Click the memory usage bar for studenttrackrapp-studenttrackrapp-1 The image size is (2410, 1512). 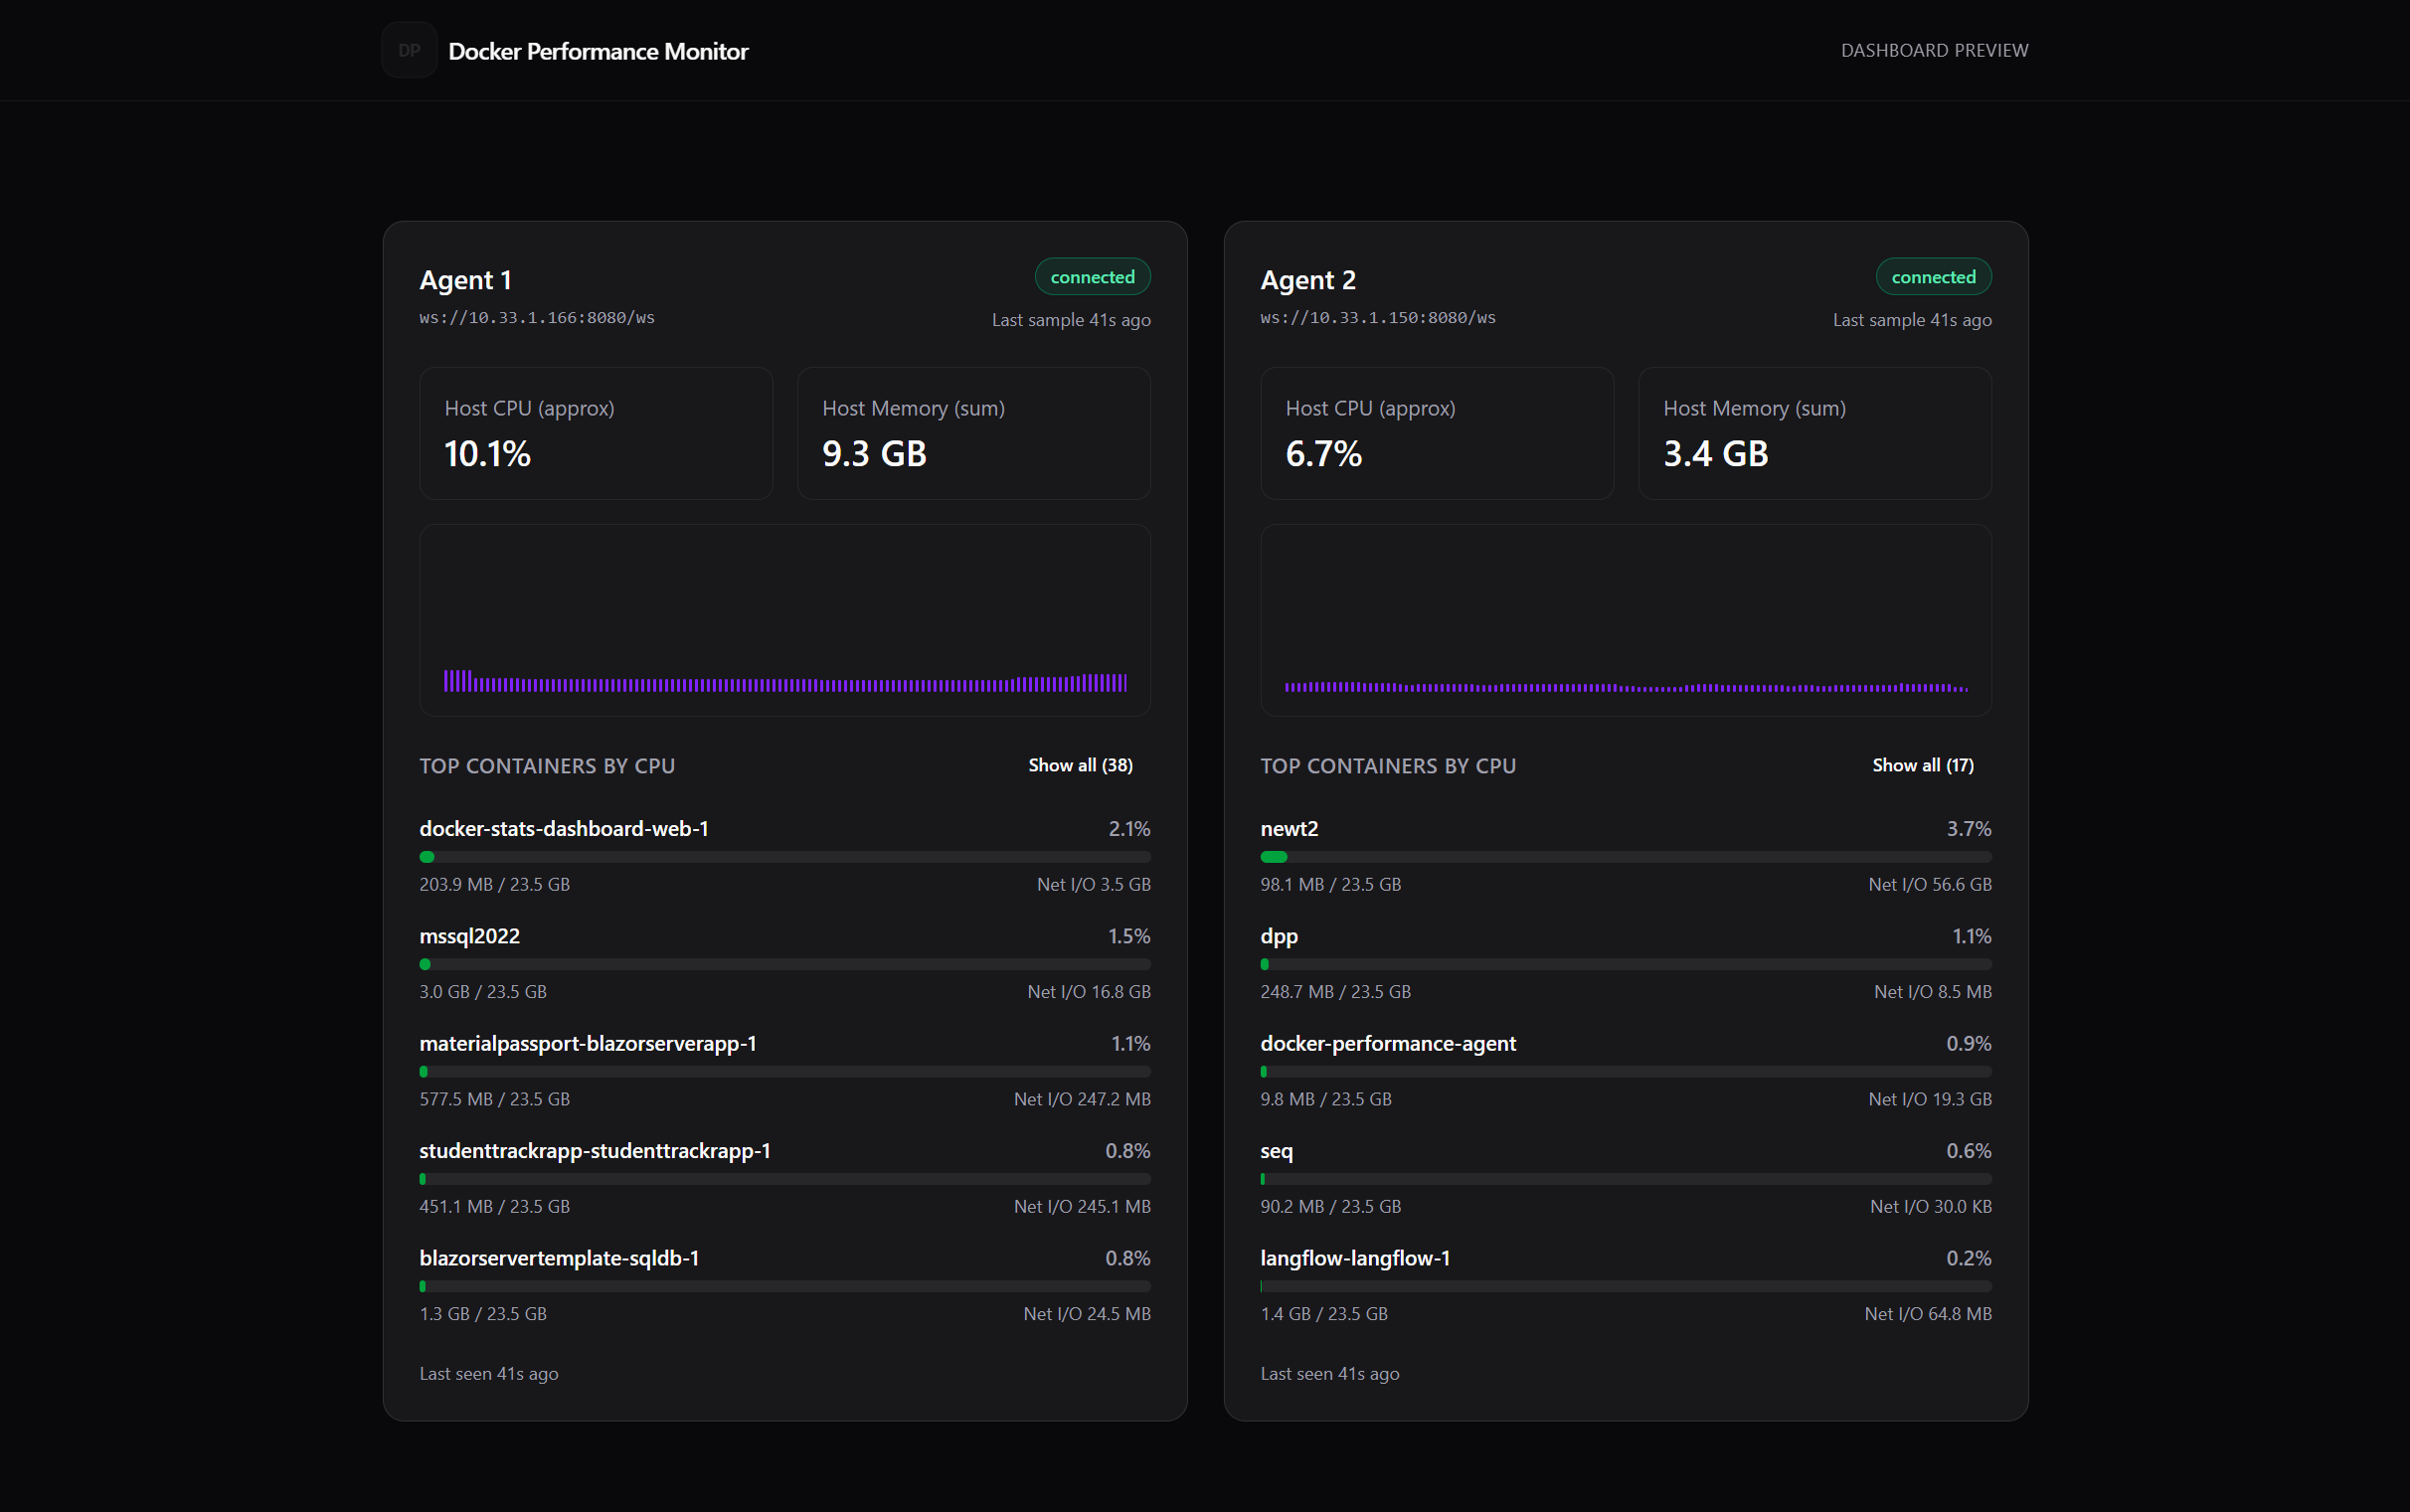785,1179
